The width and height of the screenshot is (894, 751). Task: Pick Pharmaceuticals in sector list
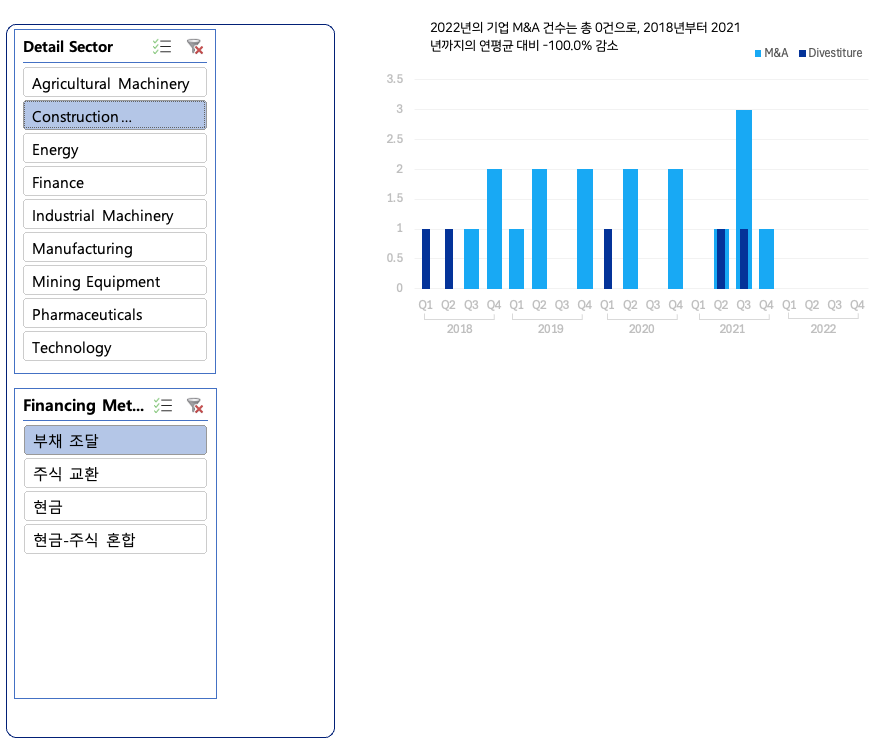coord(115,314)
